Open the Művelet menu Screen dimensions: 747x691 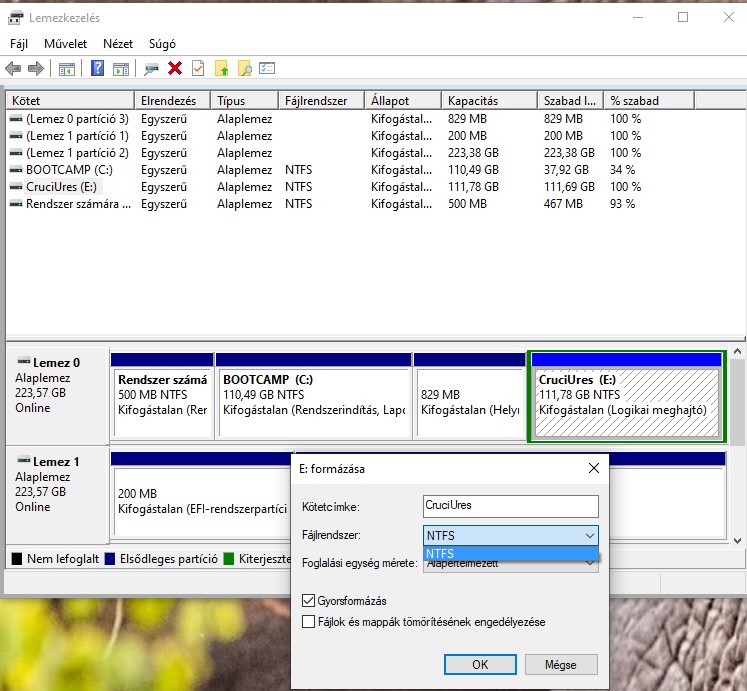point(65,44)
